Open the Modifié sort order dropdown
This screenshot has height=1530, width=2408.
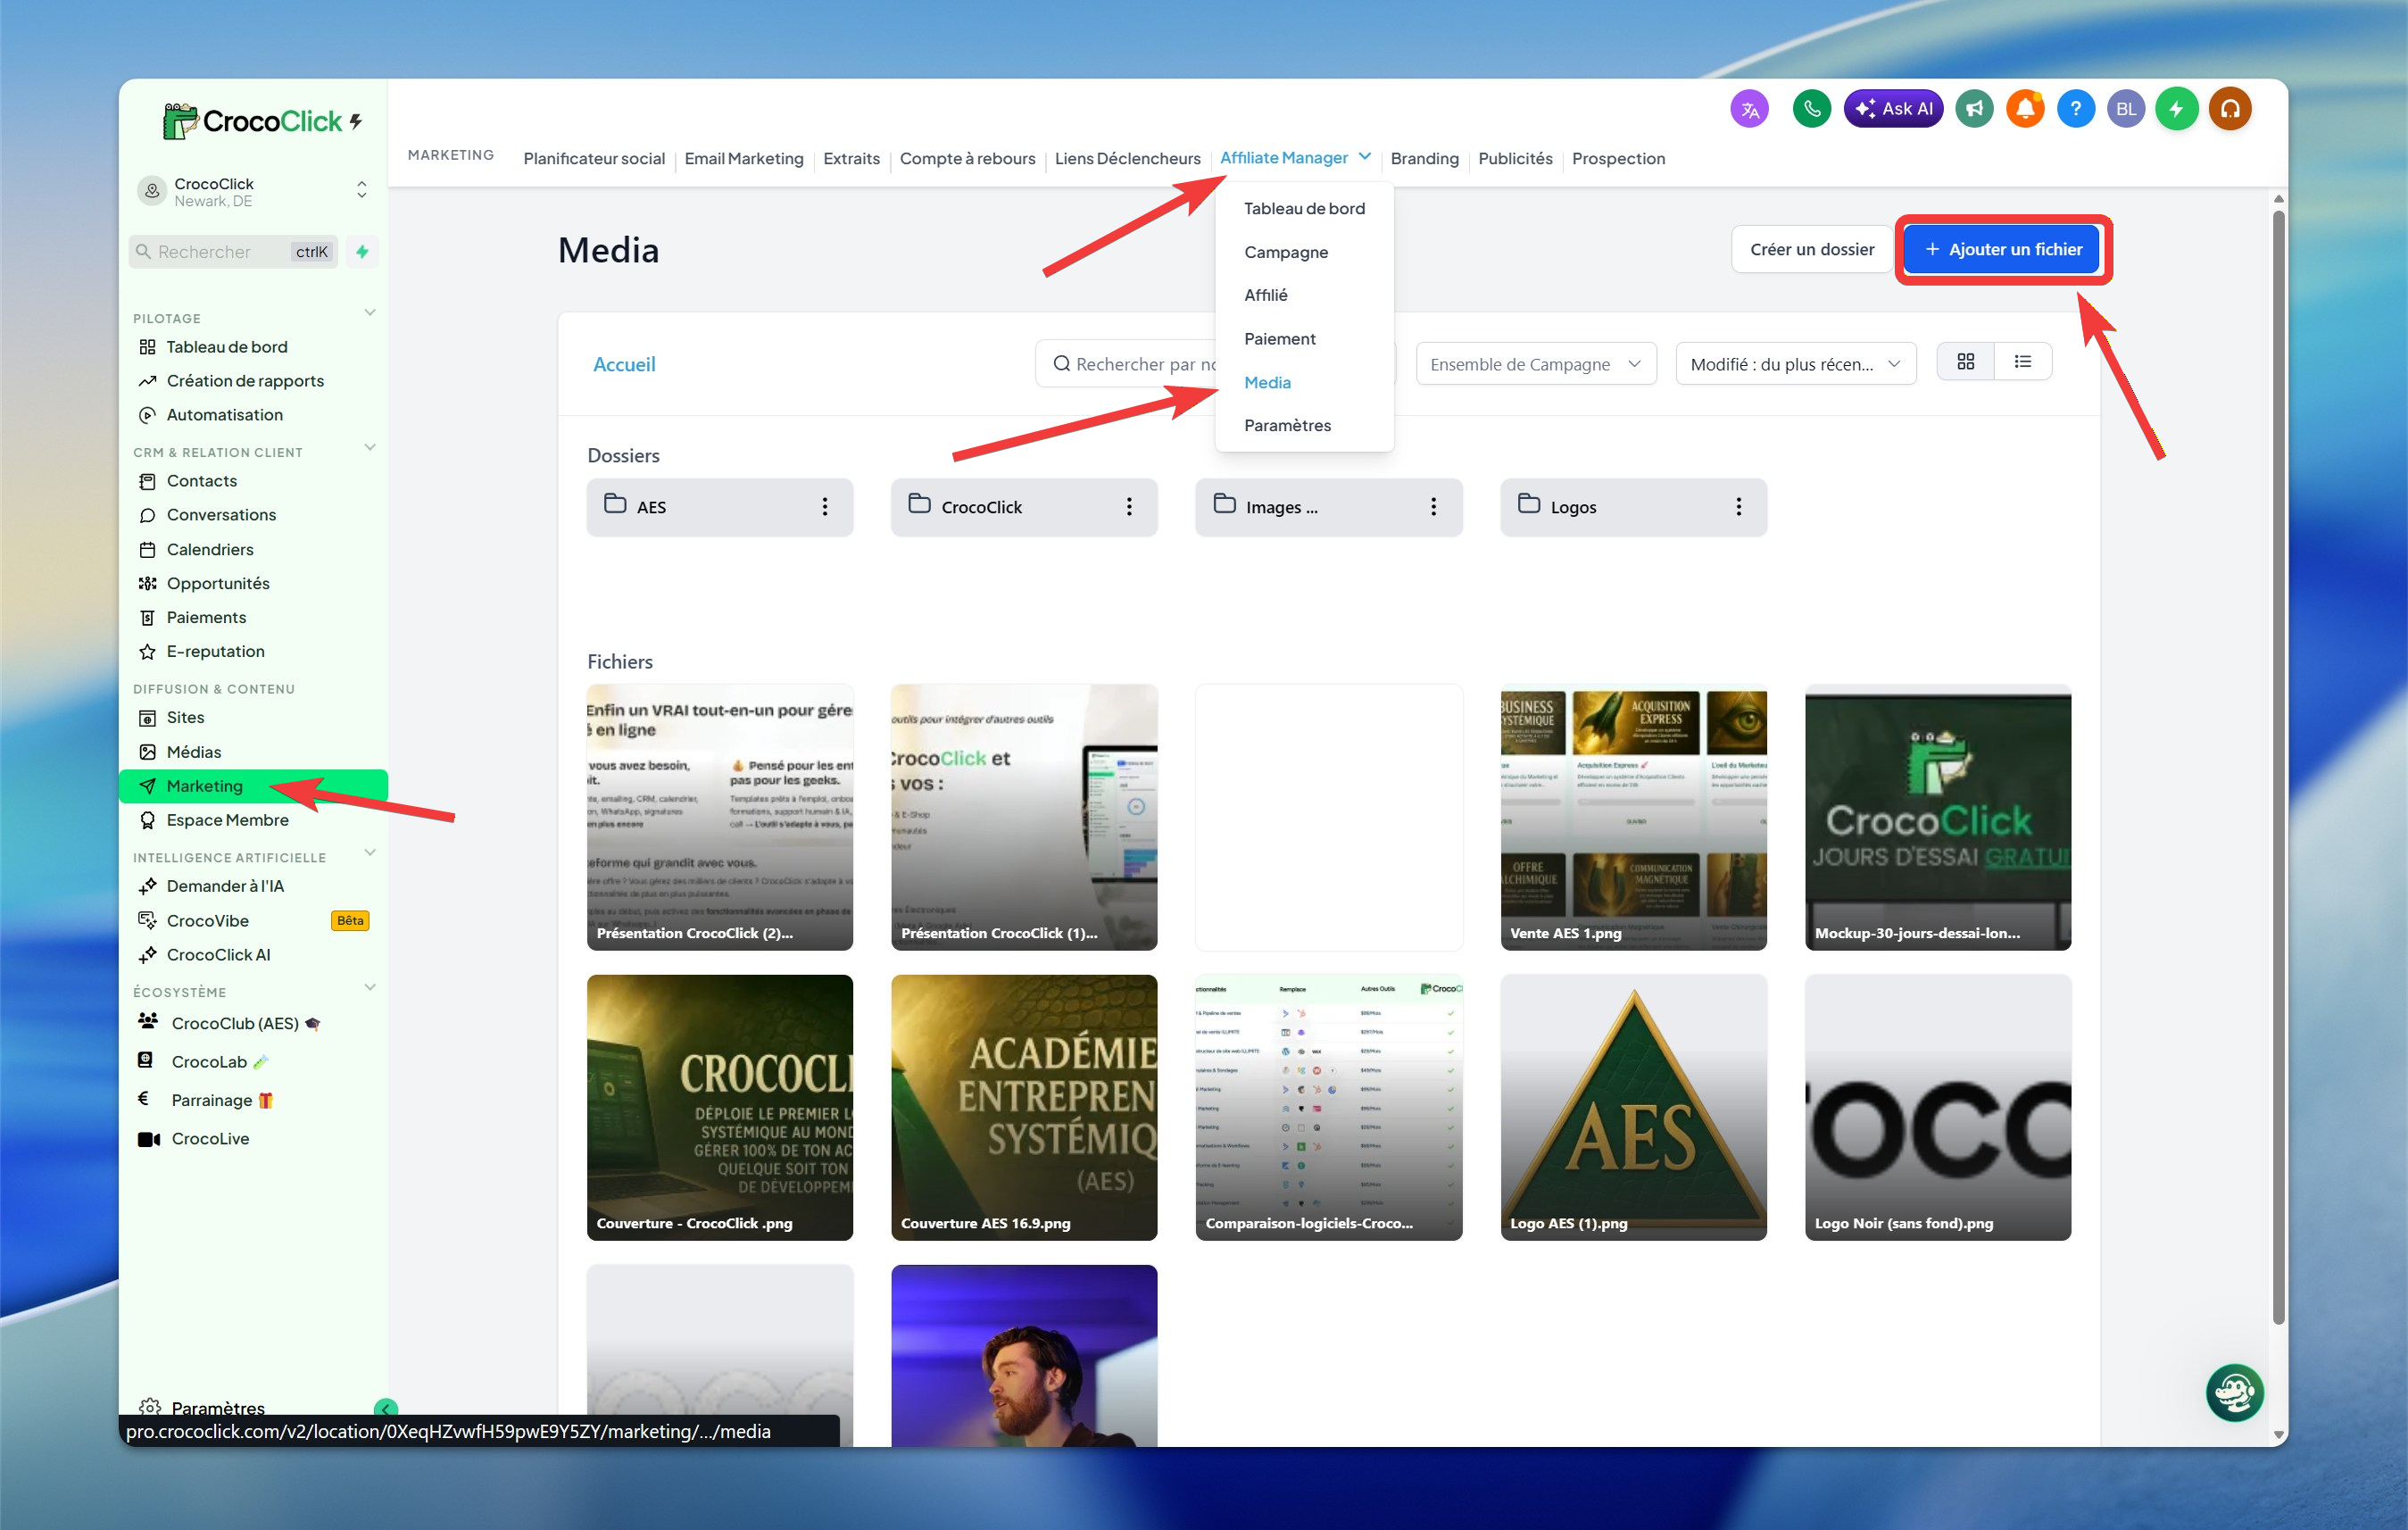1796,364
